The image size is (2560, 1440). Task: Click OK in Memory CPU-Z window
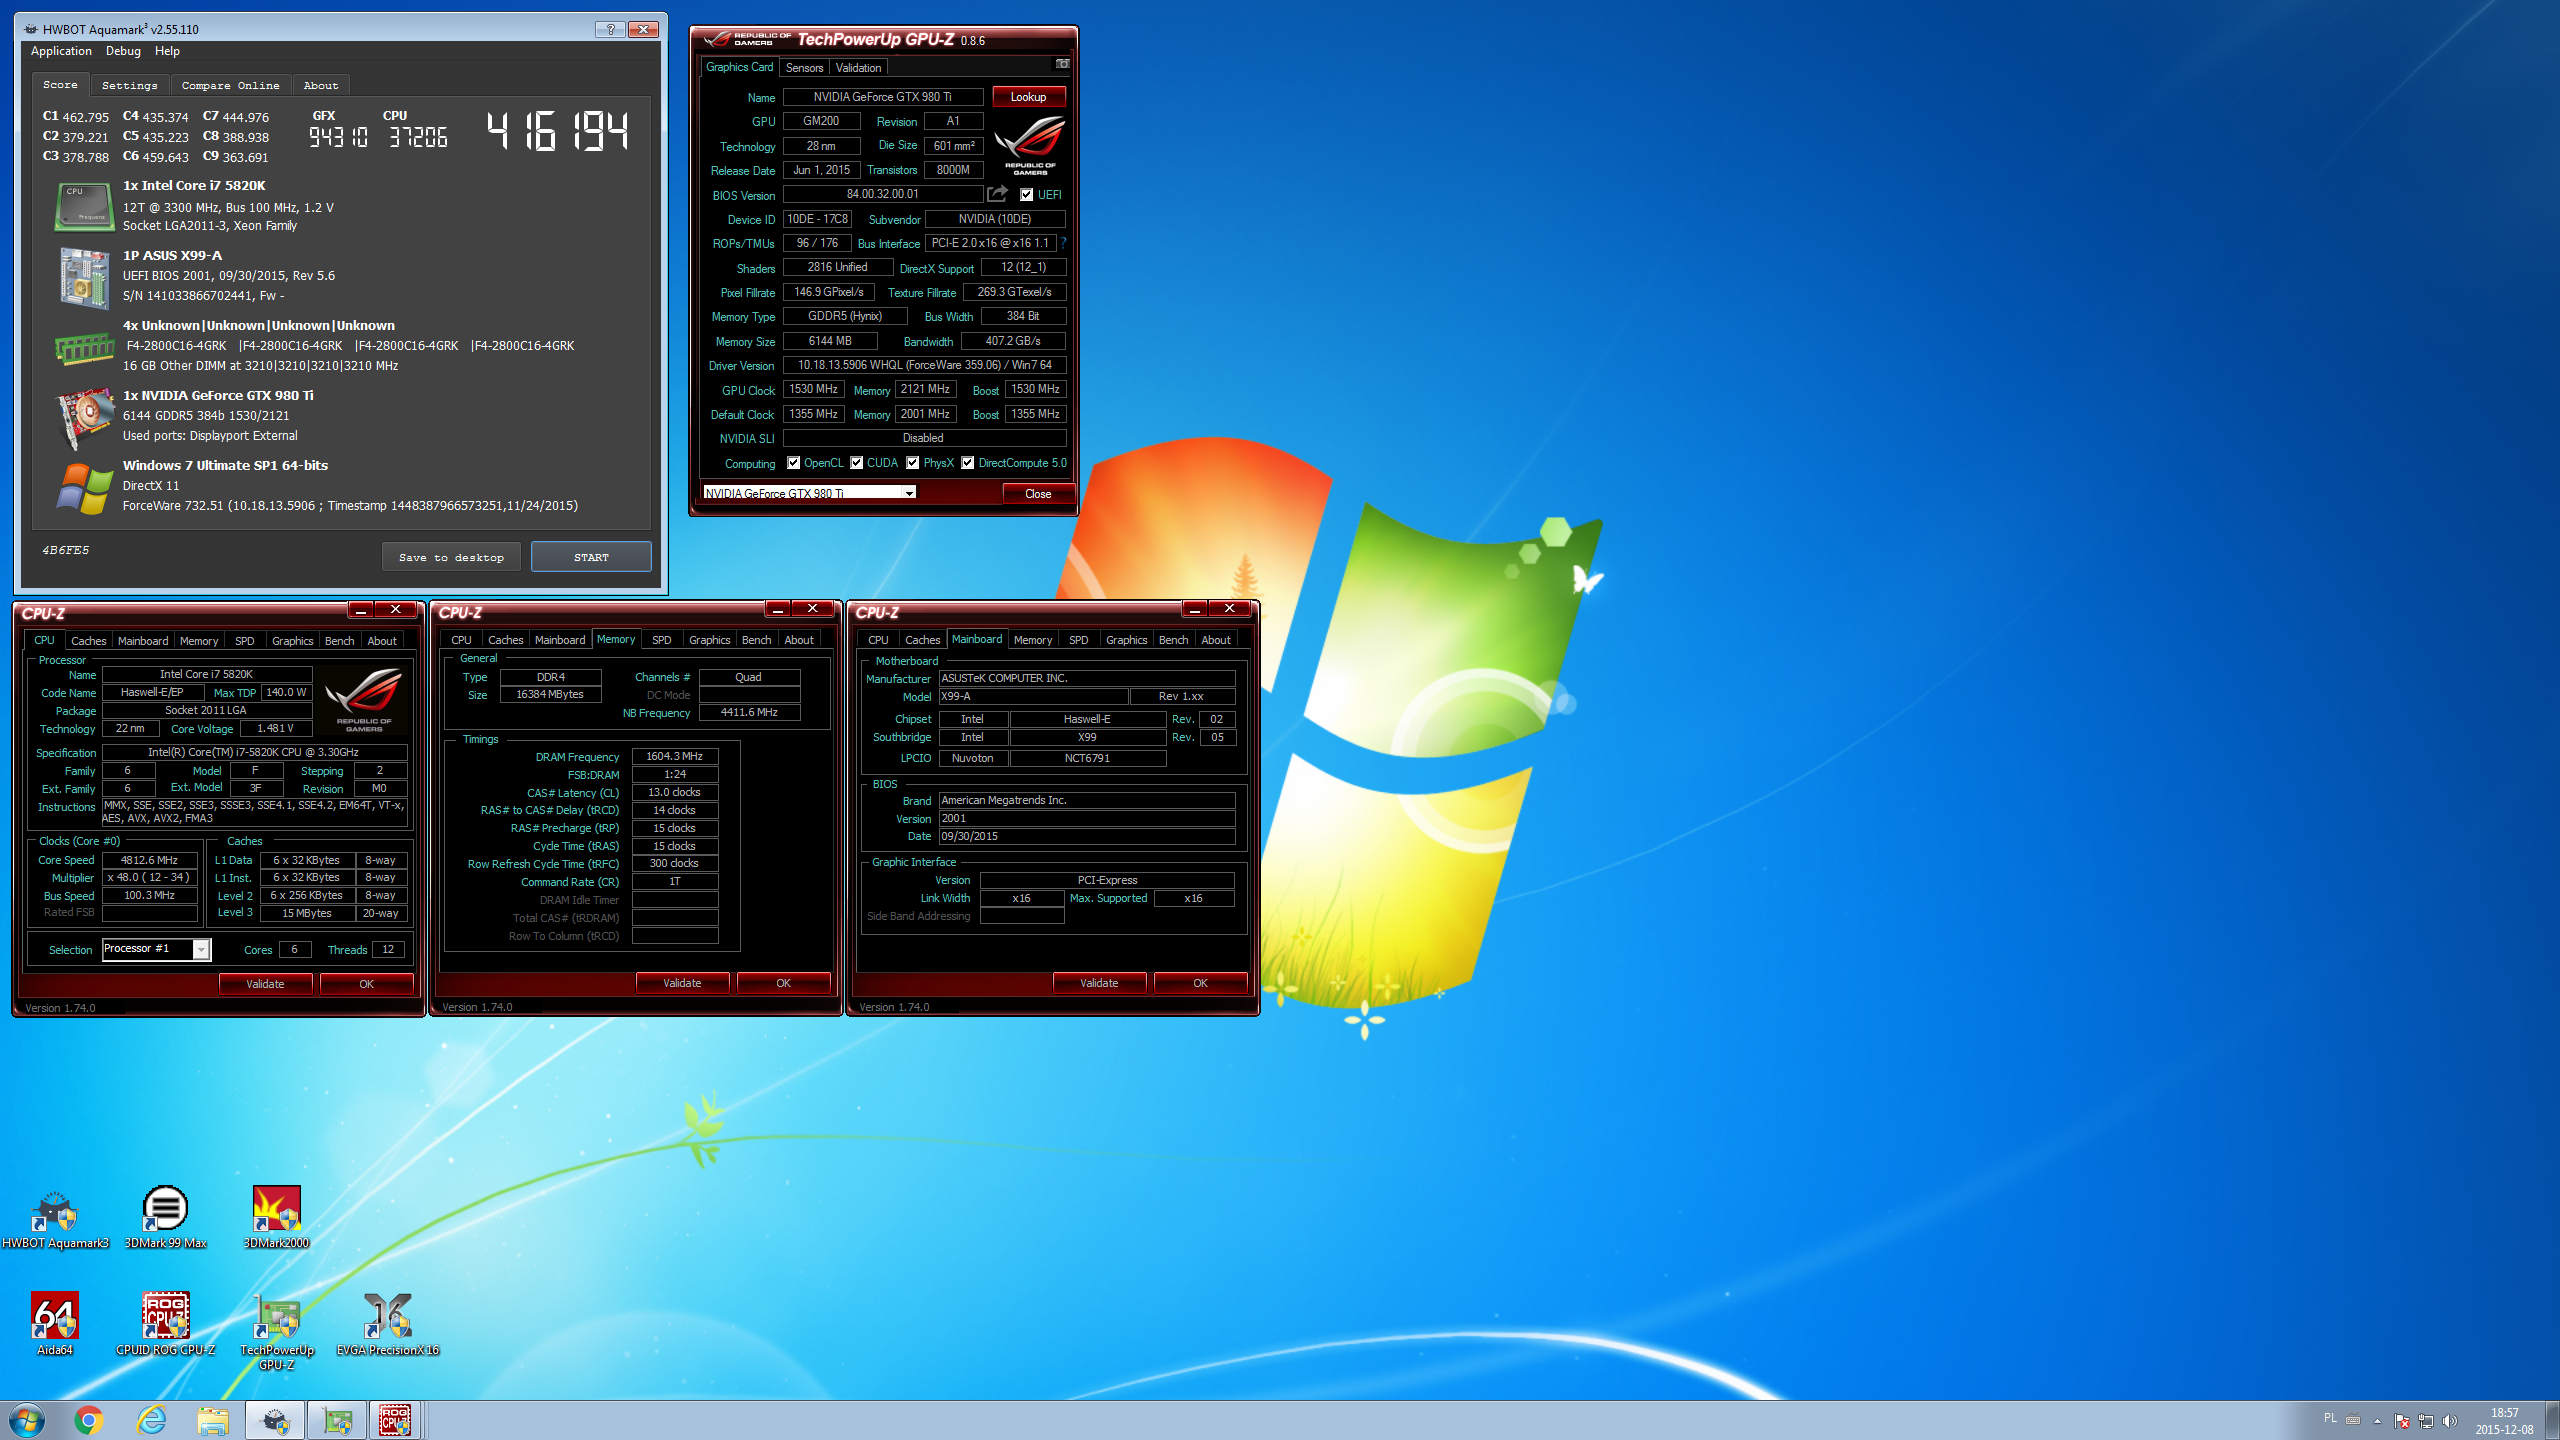pyautogui.click(x=783, y=983)
